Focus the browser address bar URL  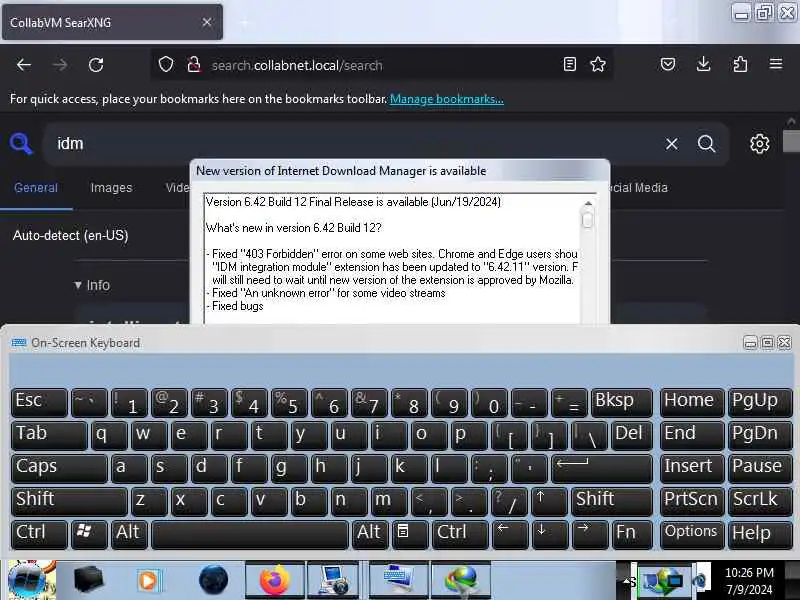(x=383, y=65)
